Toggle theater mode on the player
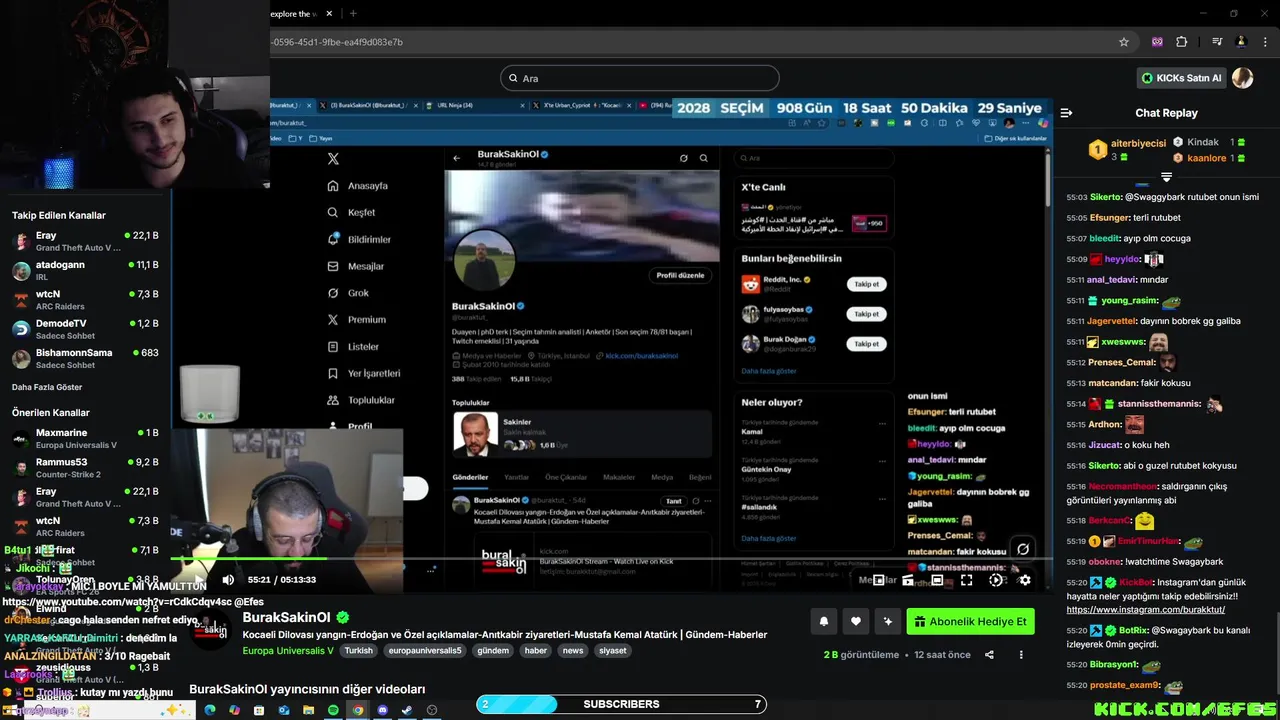 tap(937, 580)
